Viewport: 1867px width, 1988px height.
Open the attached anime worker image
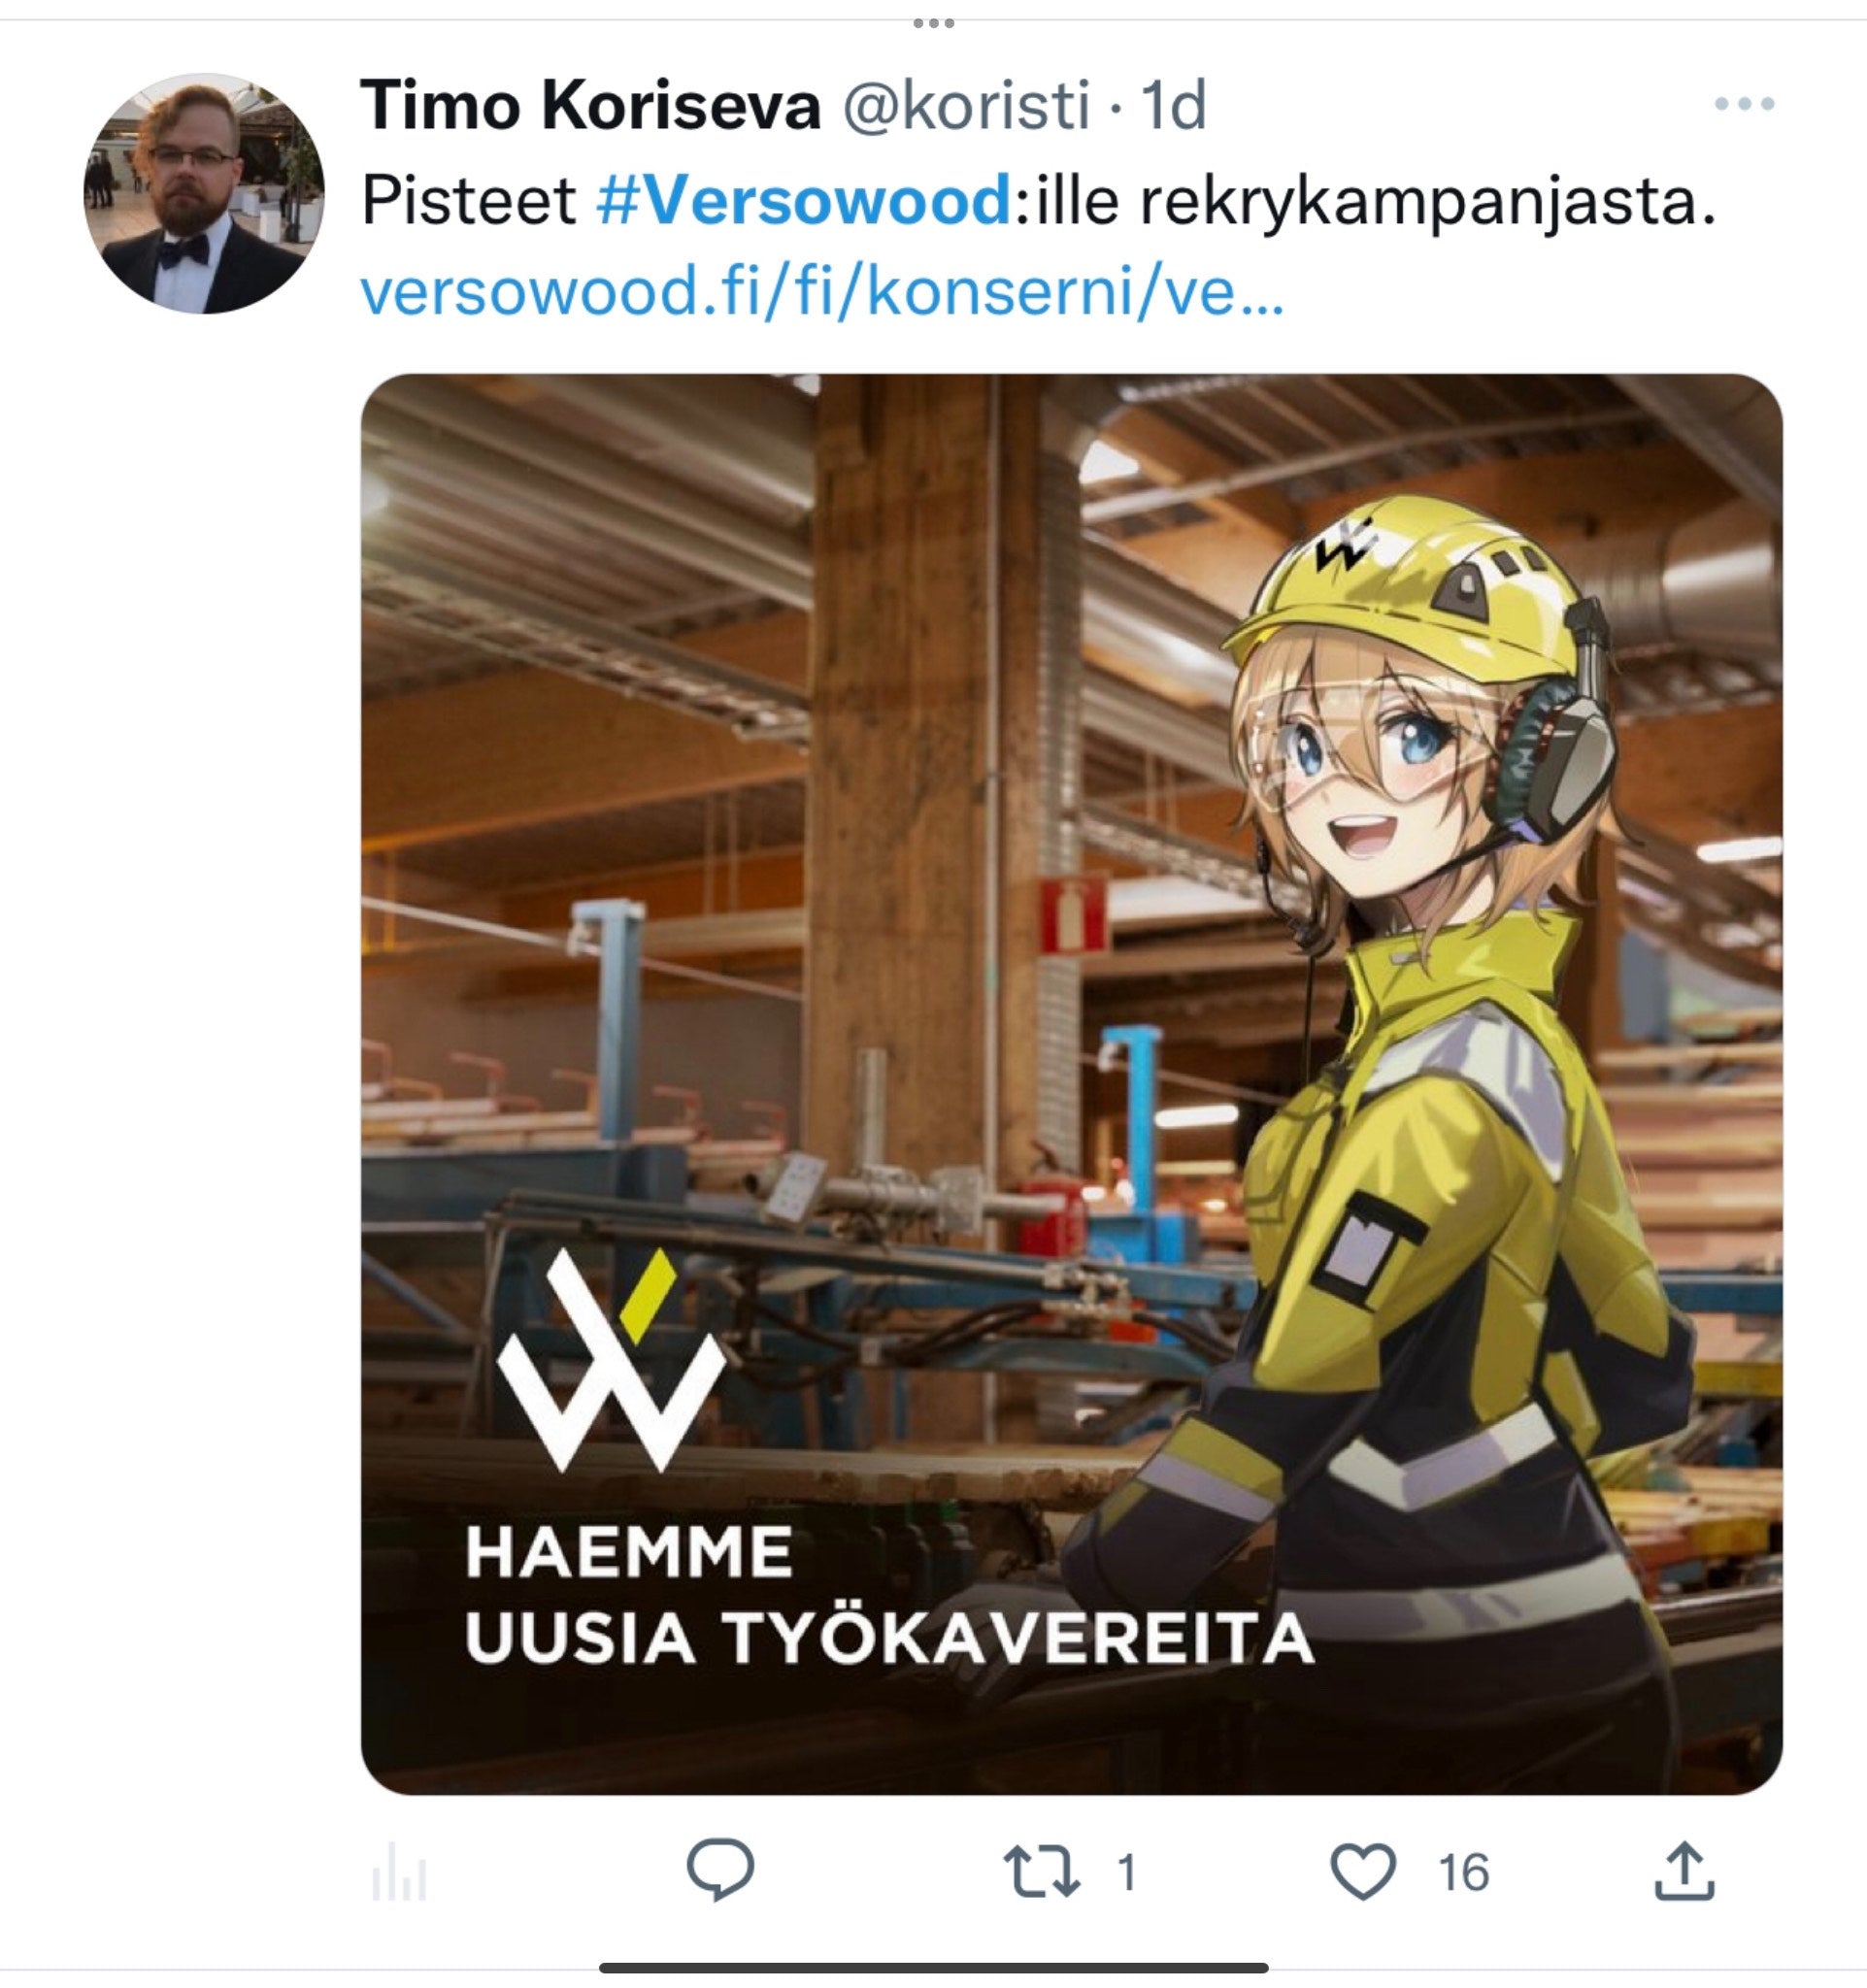1071,1084
